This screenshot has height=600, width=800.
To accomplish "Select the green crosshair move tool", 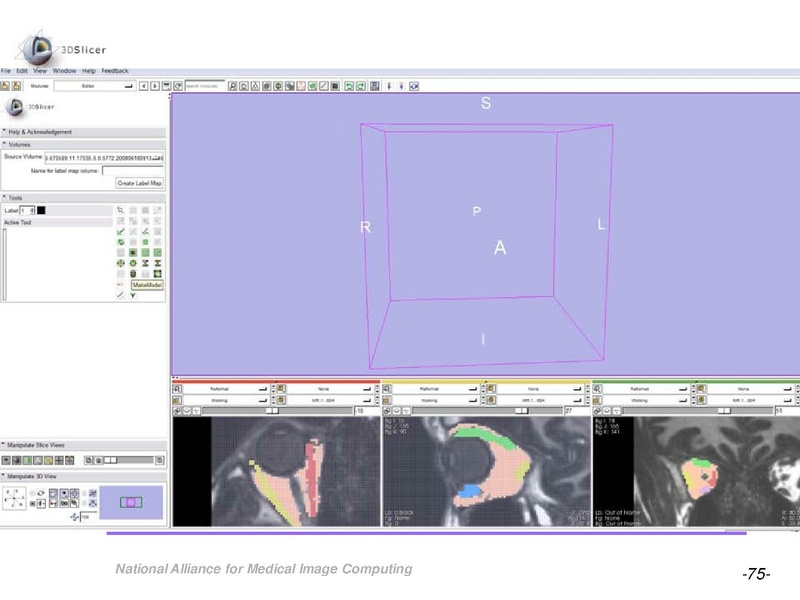I will [x=120, y=263].
